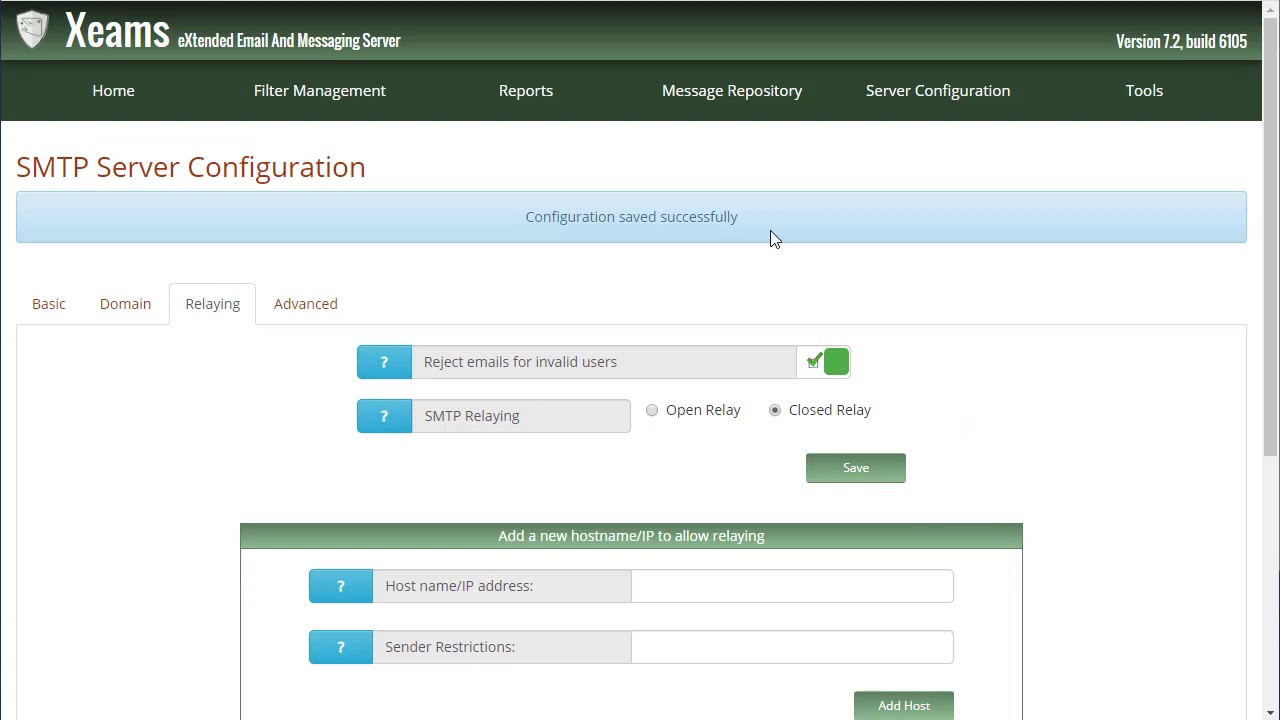Image resolution: width=1280 pixels, height=720 pixels.
Task: Open the Tools menu
Action: point(1144,90)
